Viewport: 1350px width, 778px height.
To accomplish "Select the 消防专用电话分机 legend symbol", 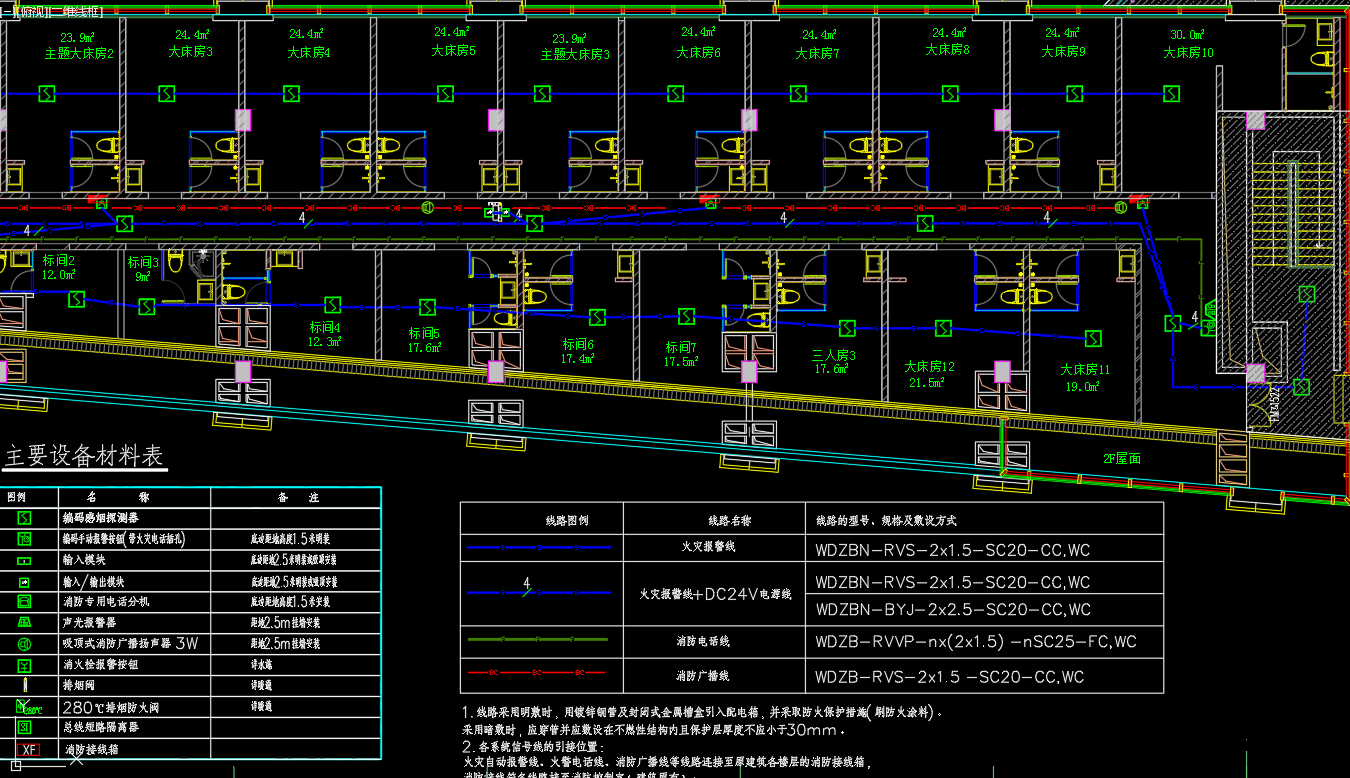I will [x=24, y=602].
